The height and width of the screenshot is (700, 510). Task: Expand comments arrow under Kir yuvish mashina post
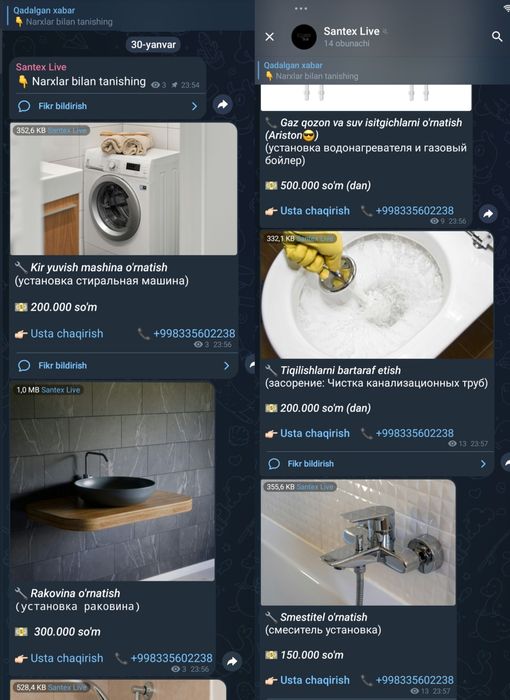pos(226,366)
